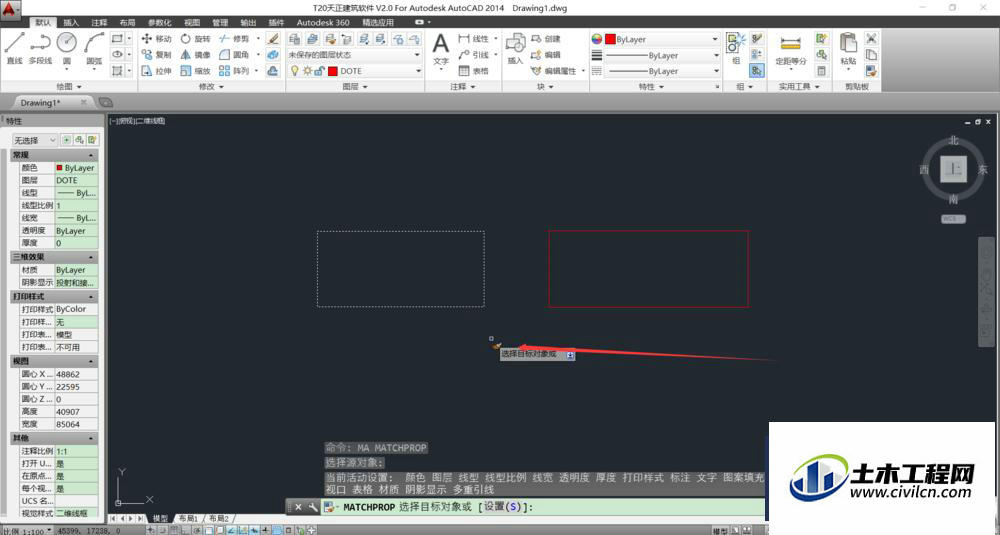The image size is (1000, 535).
Task: Click the 设置(S) option in command line
Action: (504, 508)
